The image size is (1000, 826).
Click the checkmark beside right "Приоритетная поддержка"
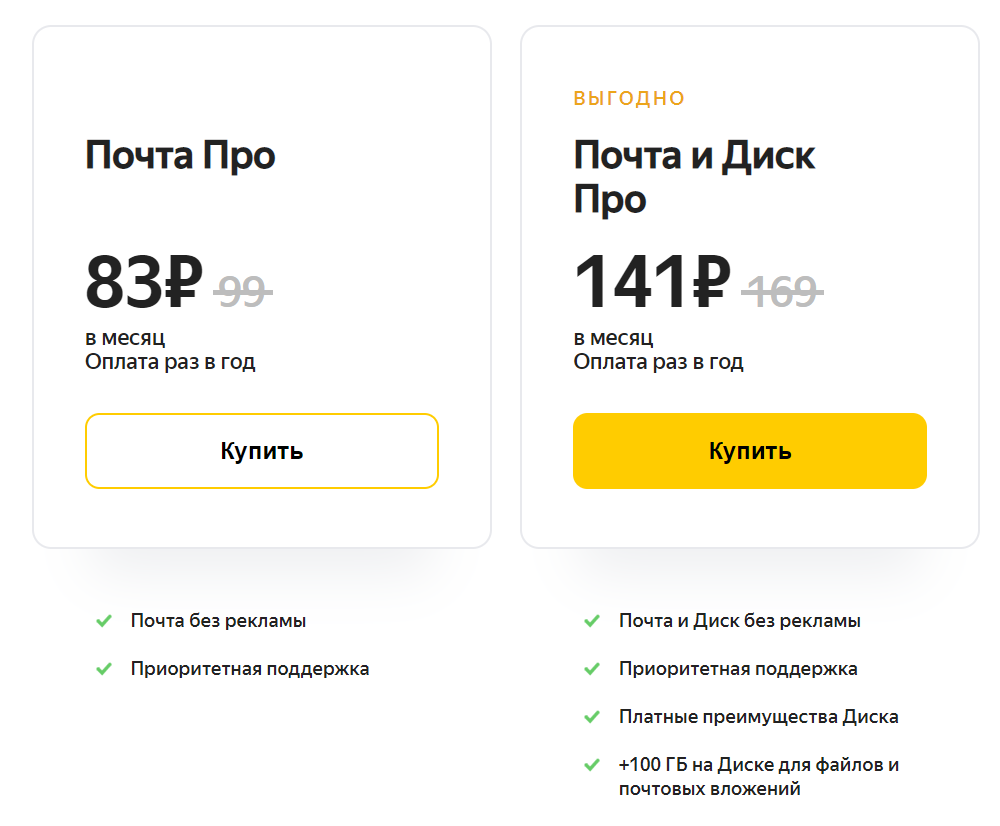(x=590, y=668)
